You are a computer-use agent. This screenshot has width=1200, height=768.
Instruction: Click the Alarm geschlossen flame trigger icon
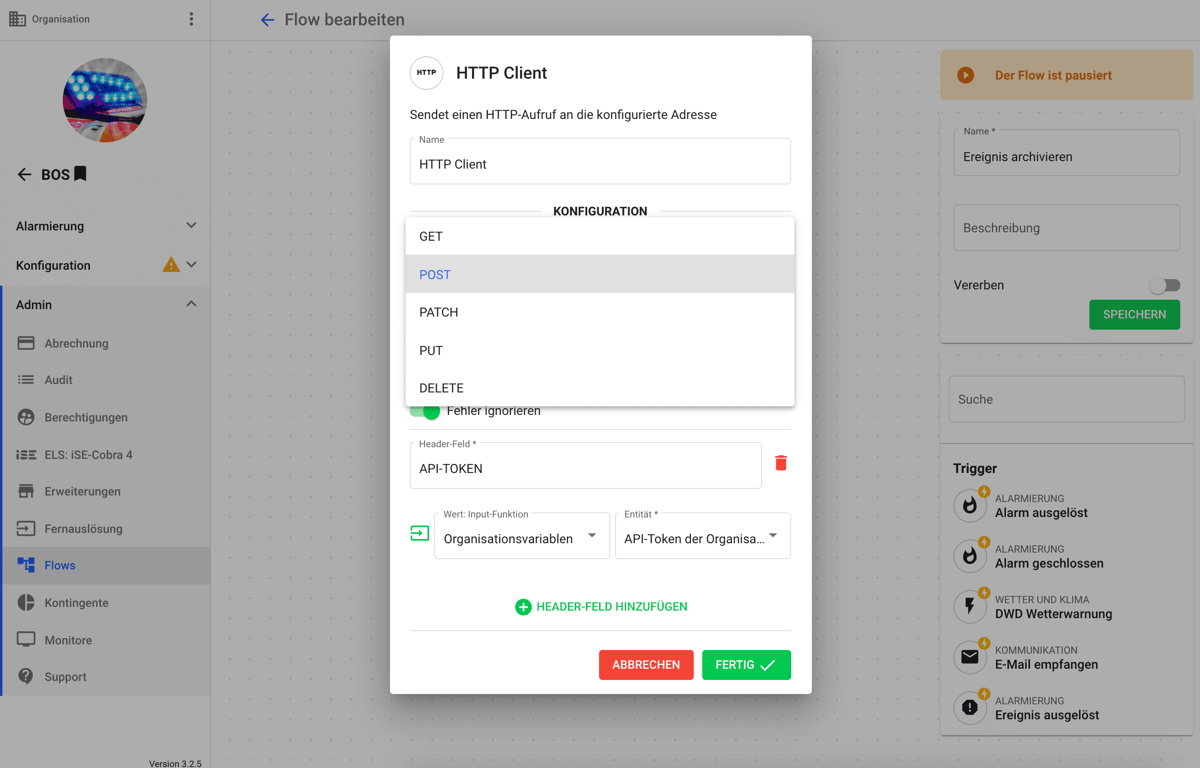(x=970, y=556)
